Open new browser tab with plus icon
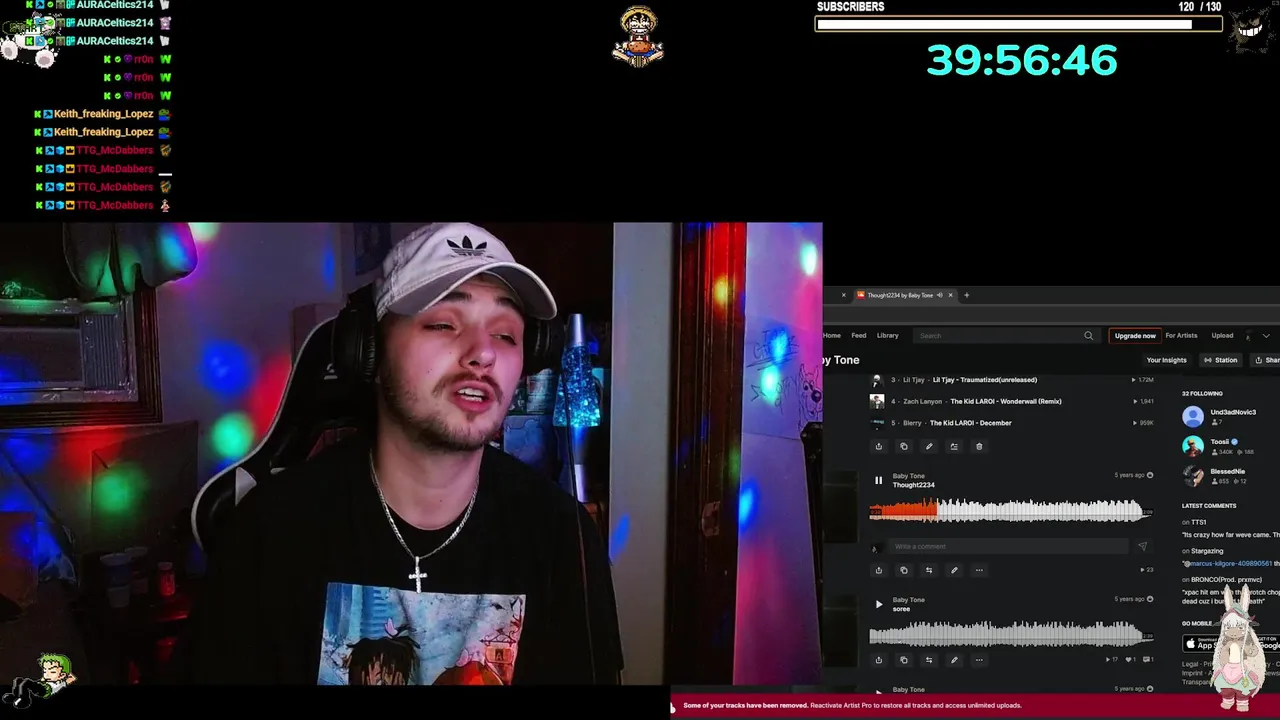The image size is (1280, 720). (x=966, y=295)
